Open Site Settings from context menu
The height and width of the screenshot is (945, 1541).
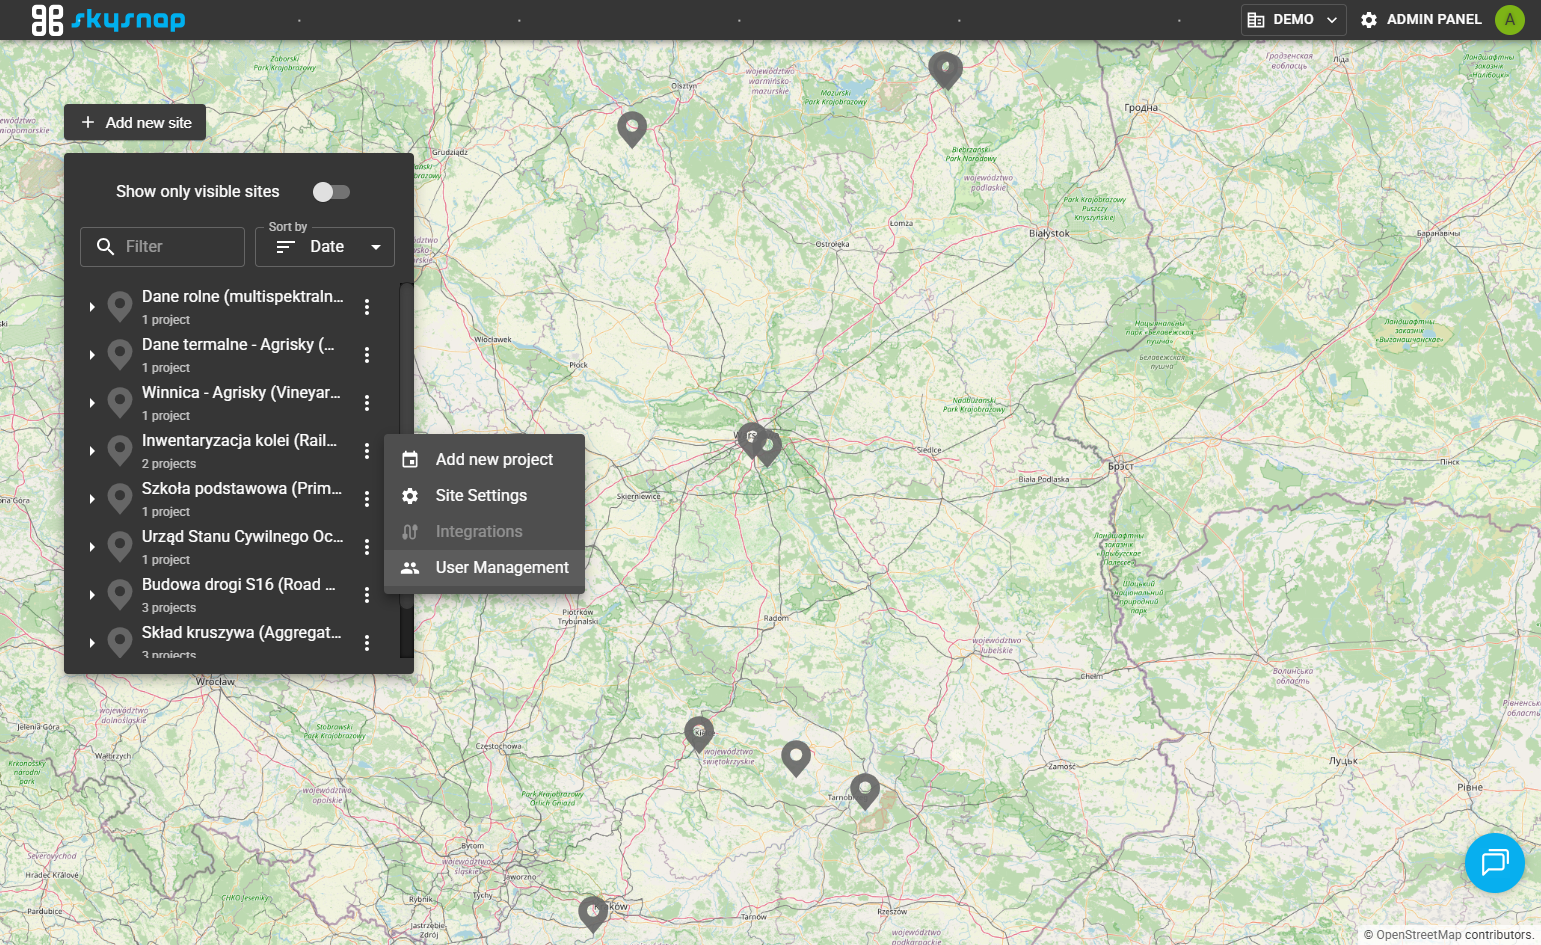(484, 496)
